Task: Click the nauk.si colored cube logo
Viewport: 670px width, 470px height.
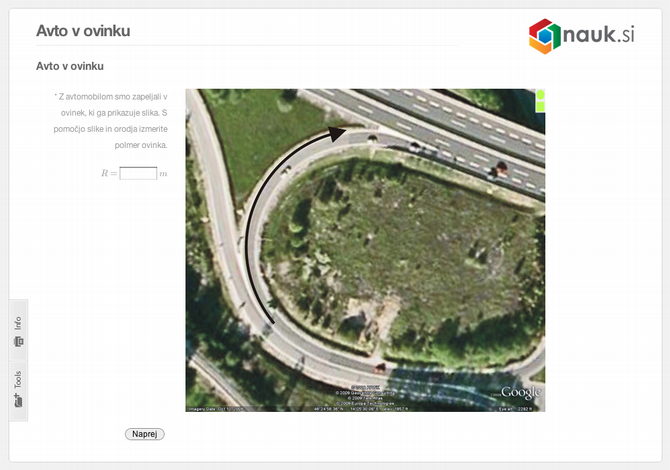Action: (545, 36)
